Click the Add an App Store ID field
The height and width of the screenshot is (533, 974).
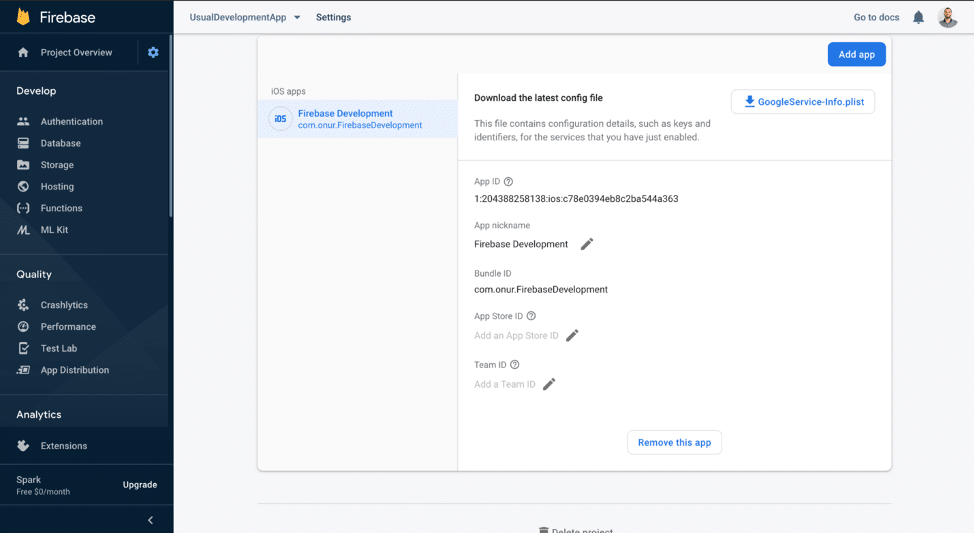[x=516, y=335]
